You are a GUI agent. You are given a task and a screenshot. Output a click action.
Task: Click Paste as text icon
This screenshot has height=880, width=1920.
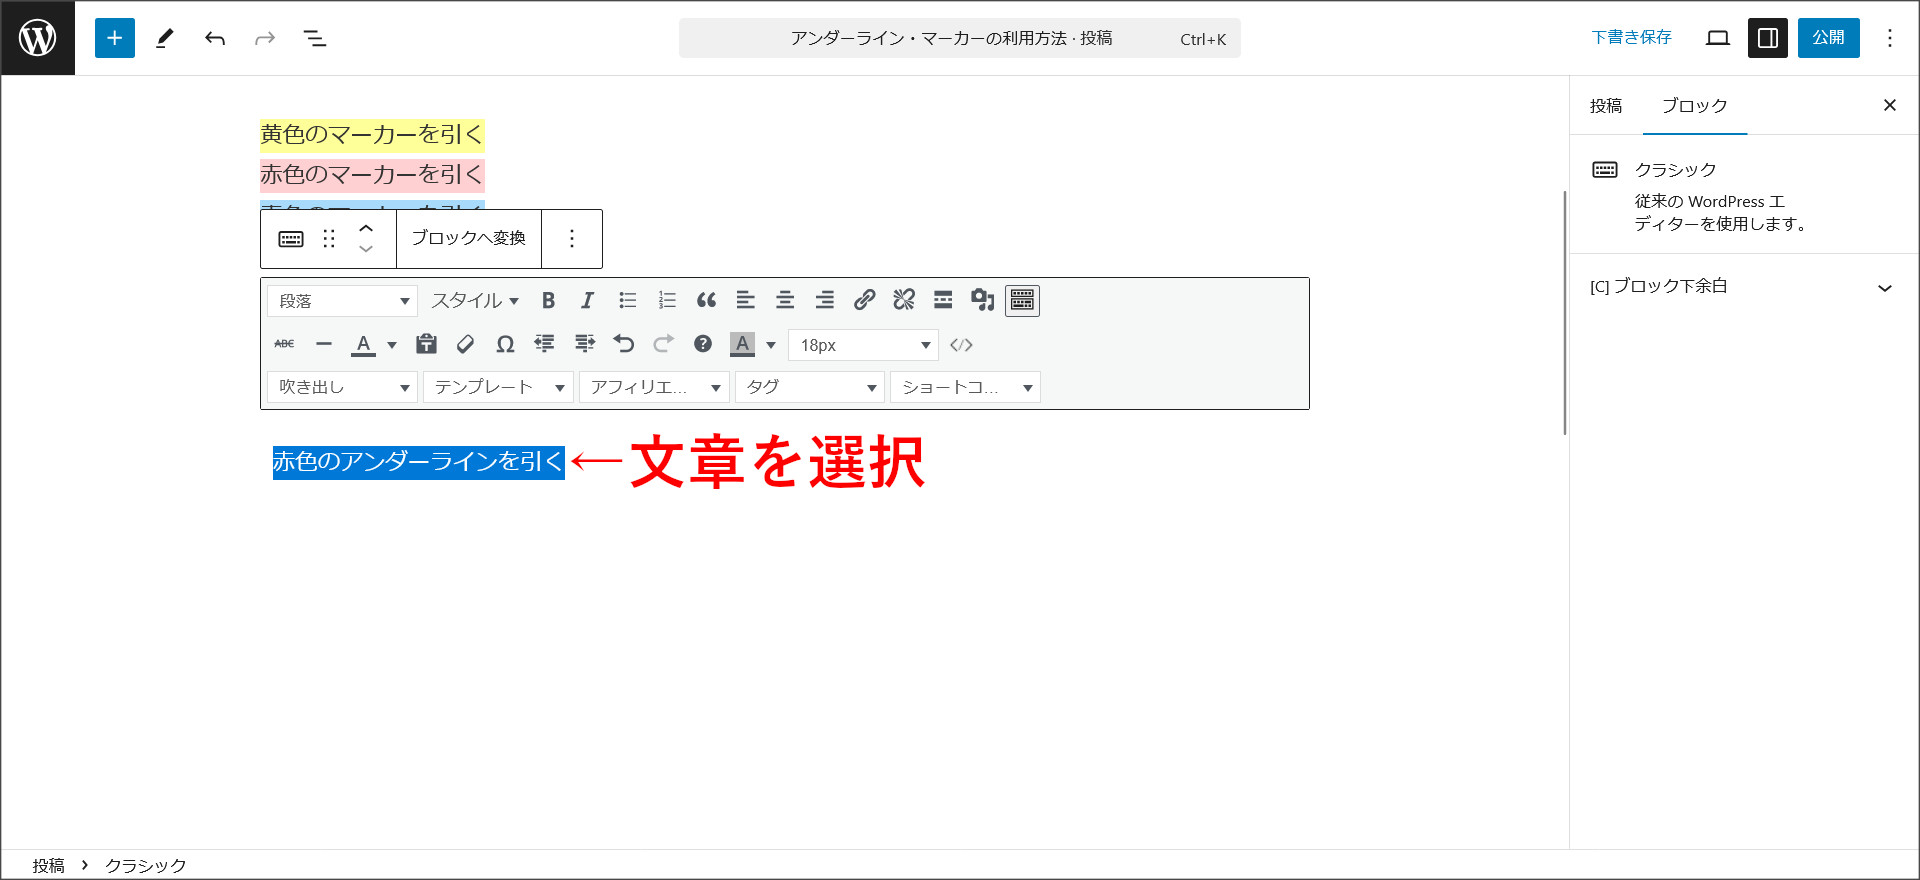coord(427,344)
